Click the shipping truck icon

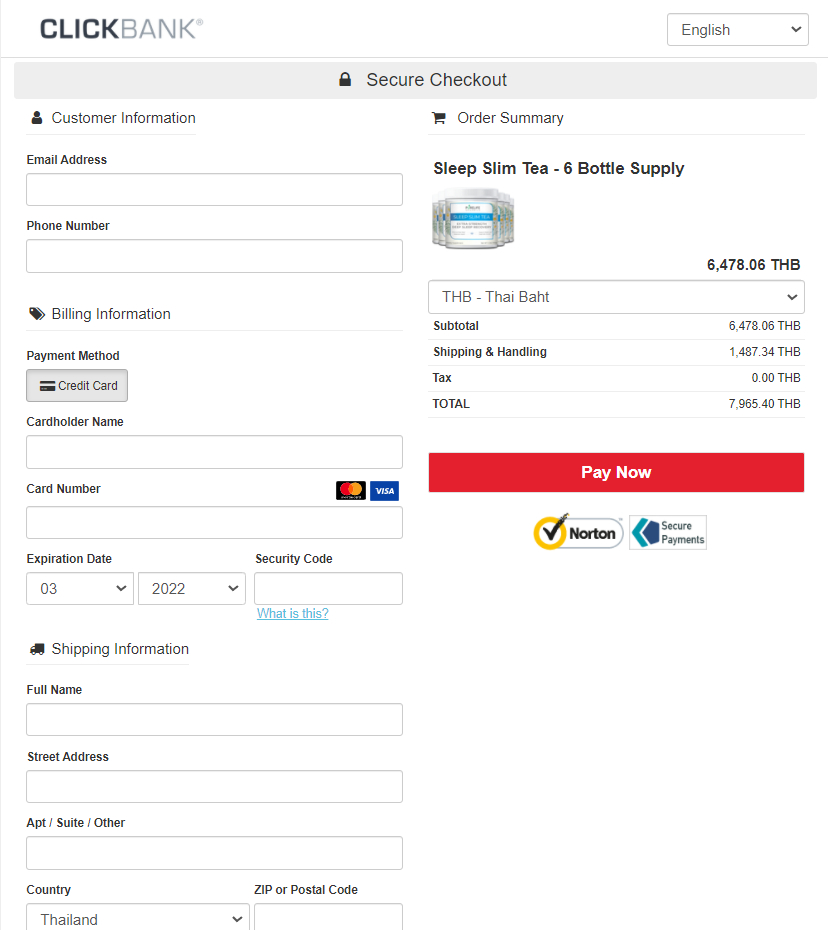[37, 649]
